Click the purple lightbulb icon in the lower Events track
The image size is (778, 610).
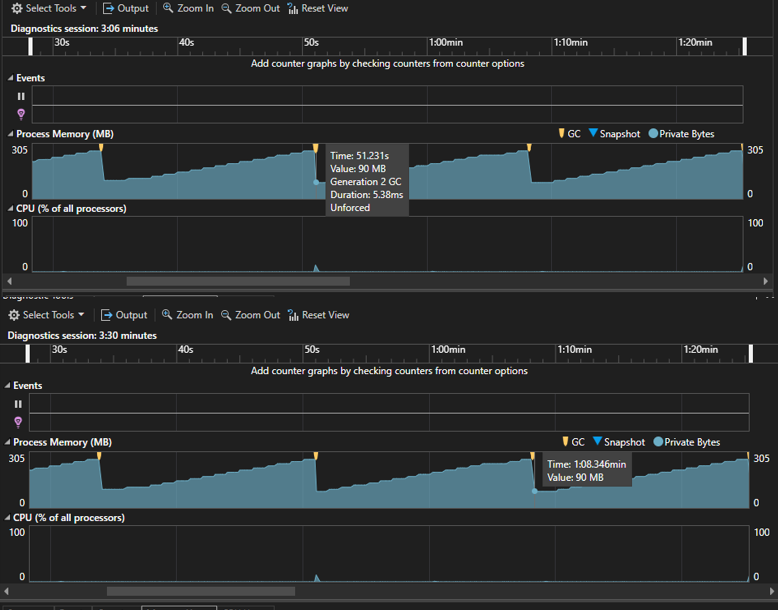coord(18,422)
